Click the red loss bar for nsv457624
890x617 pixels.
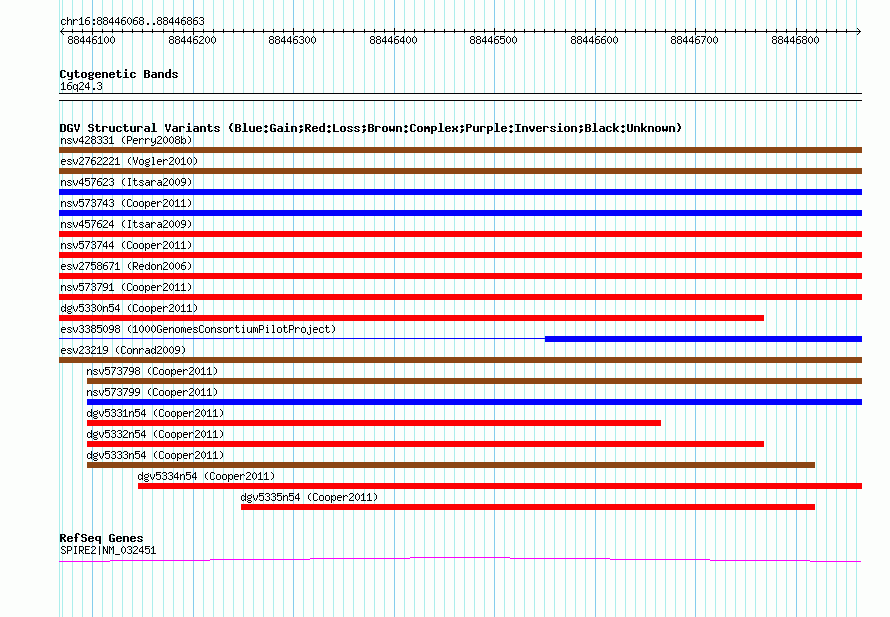pos(460,234)
